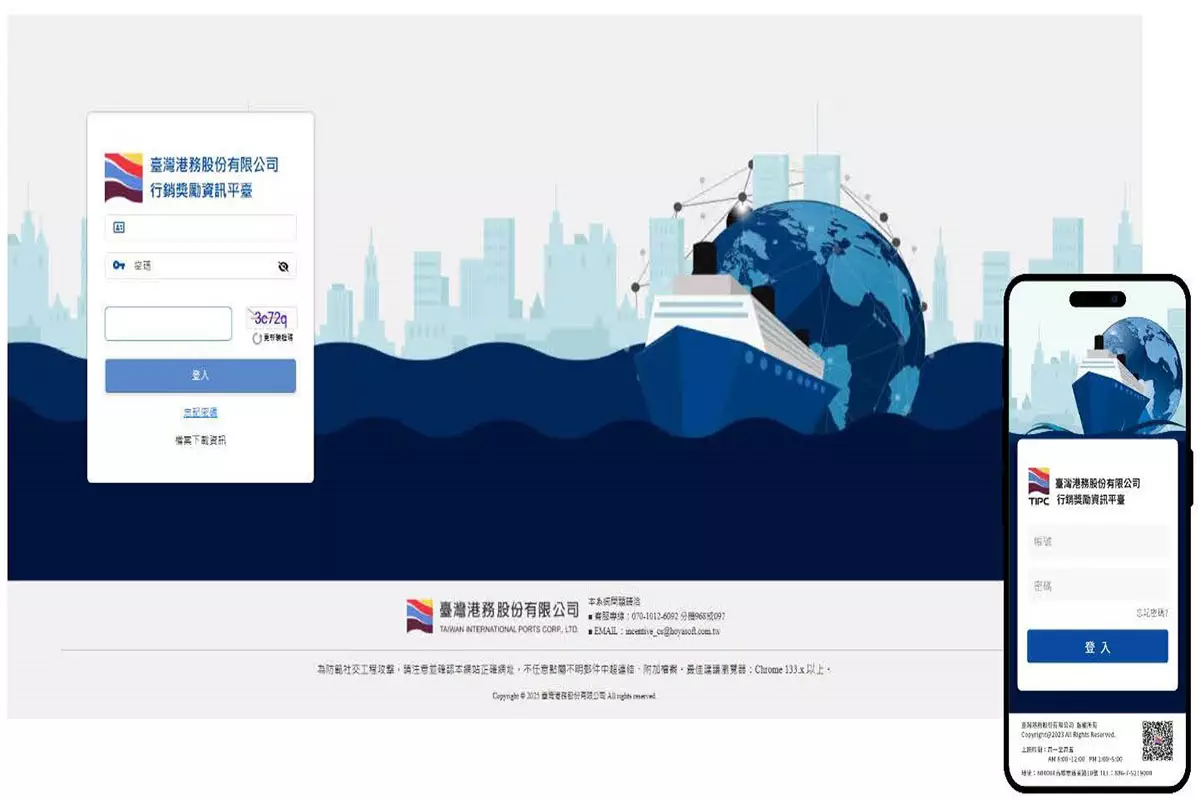
Task: Click the 3c72q captcha image
Action: coord(271,319)
